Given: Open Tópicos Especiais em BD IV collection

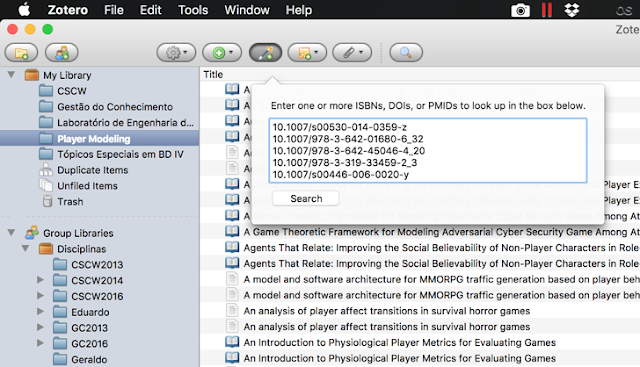Looking at the screenshot, I should [x=120, y=154].
